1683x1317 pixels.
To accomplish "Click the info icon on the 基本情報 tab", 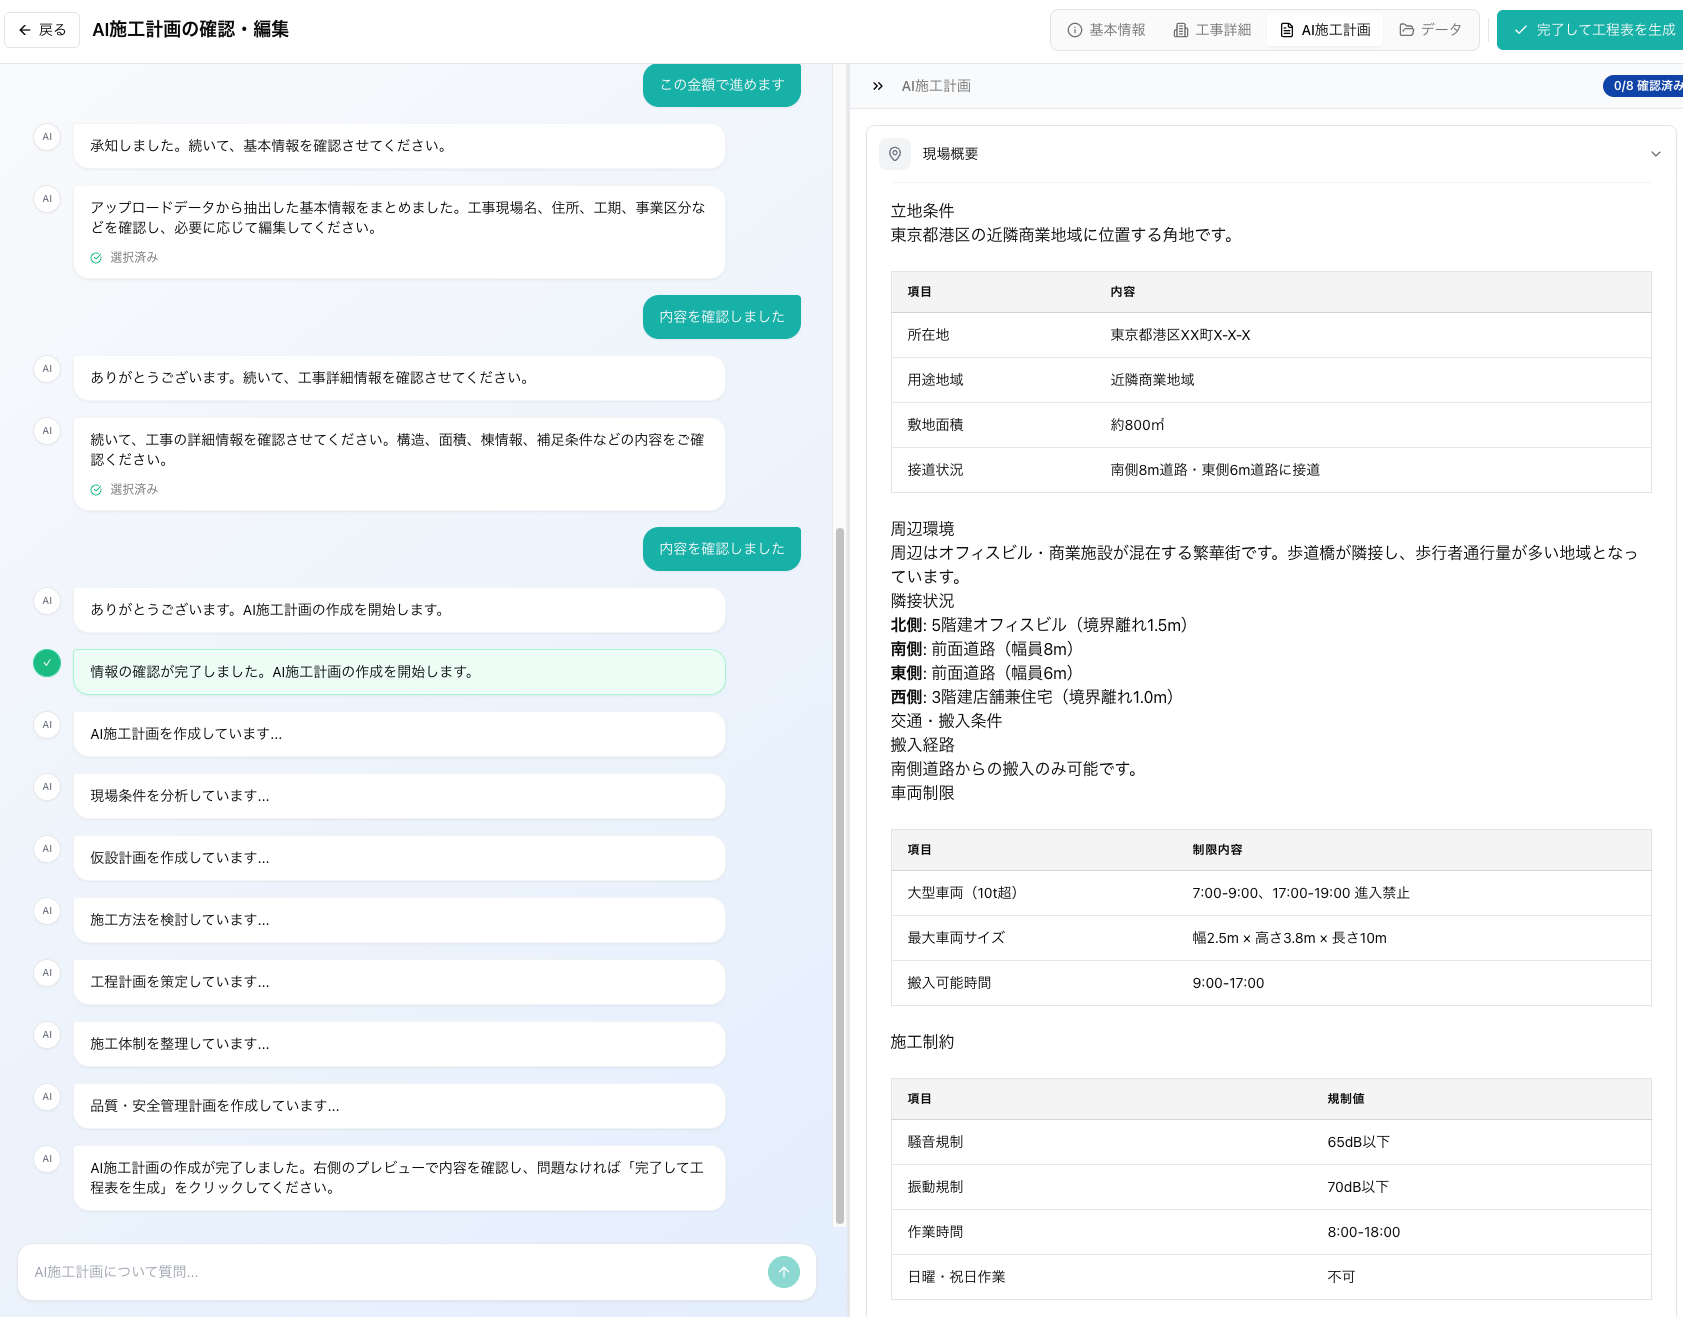I will tap(1073, 29).
